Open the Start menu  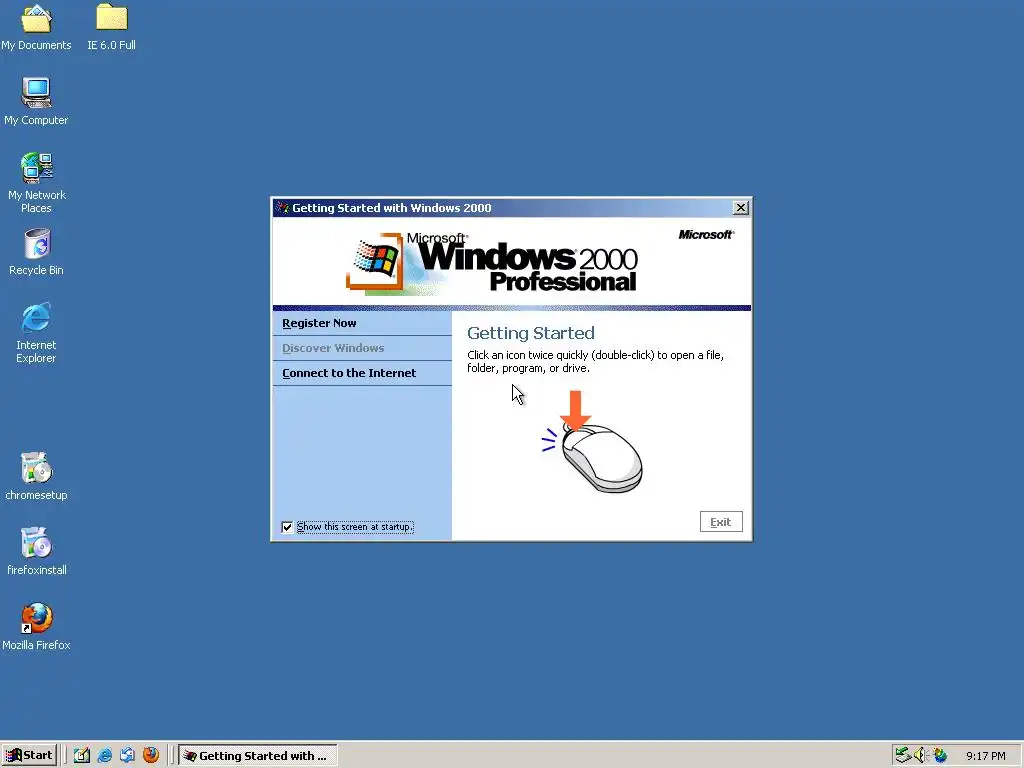(29, 755)
